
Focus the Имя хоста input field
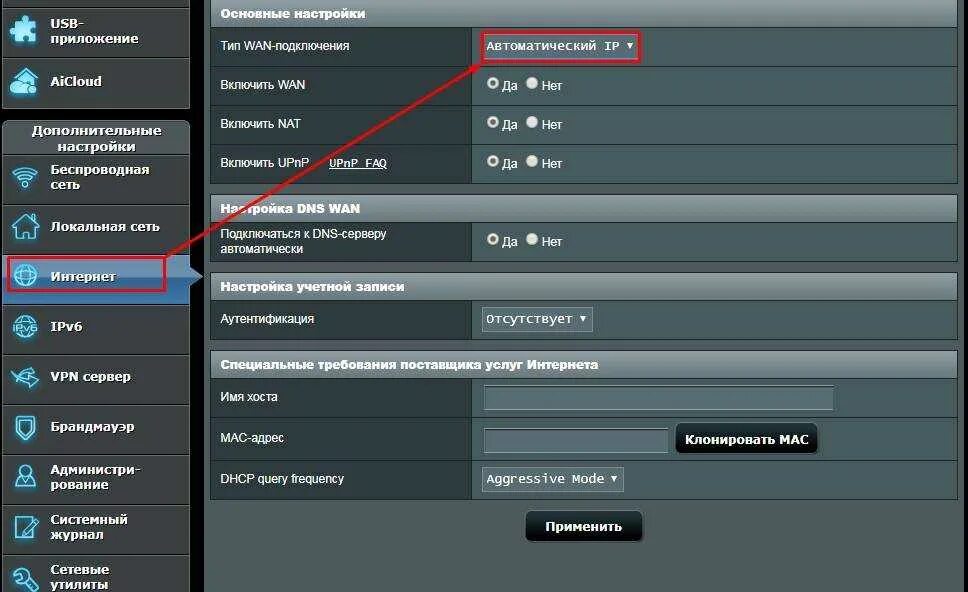[x=659, y=398]
